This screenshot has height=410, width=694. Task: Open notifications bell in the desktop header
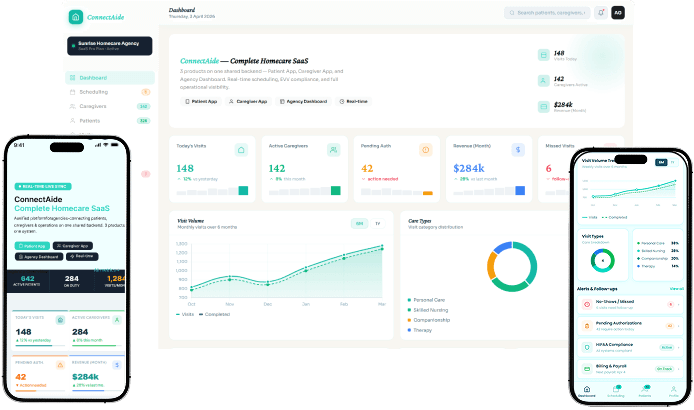[601, 13]
